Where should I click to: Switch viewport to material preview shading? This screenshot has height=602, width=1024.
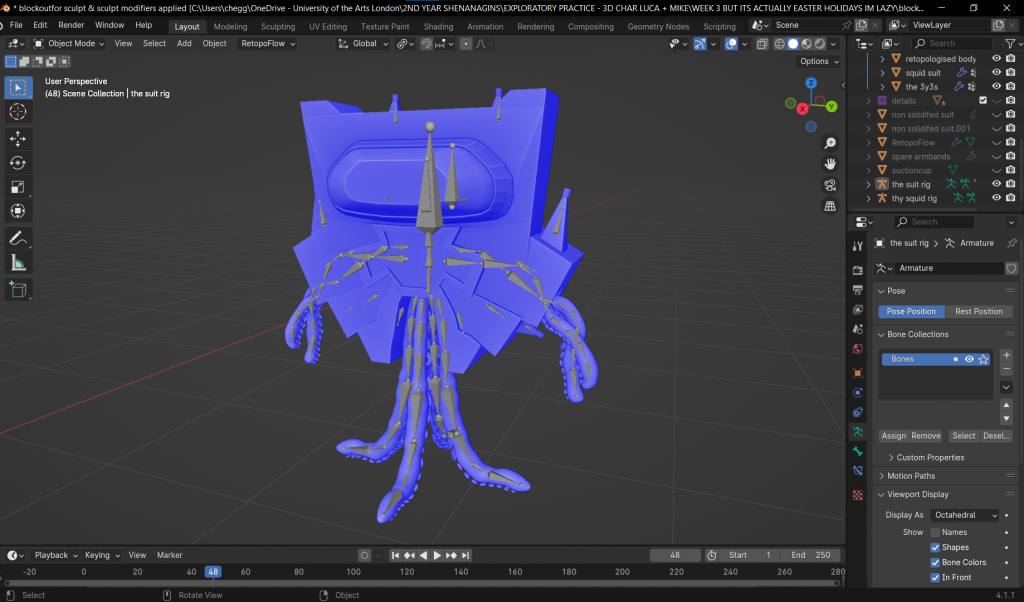coord(807,44)
